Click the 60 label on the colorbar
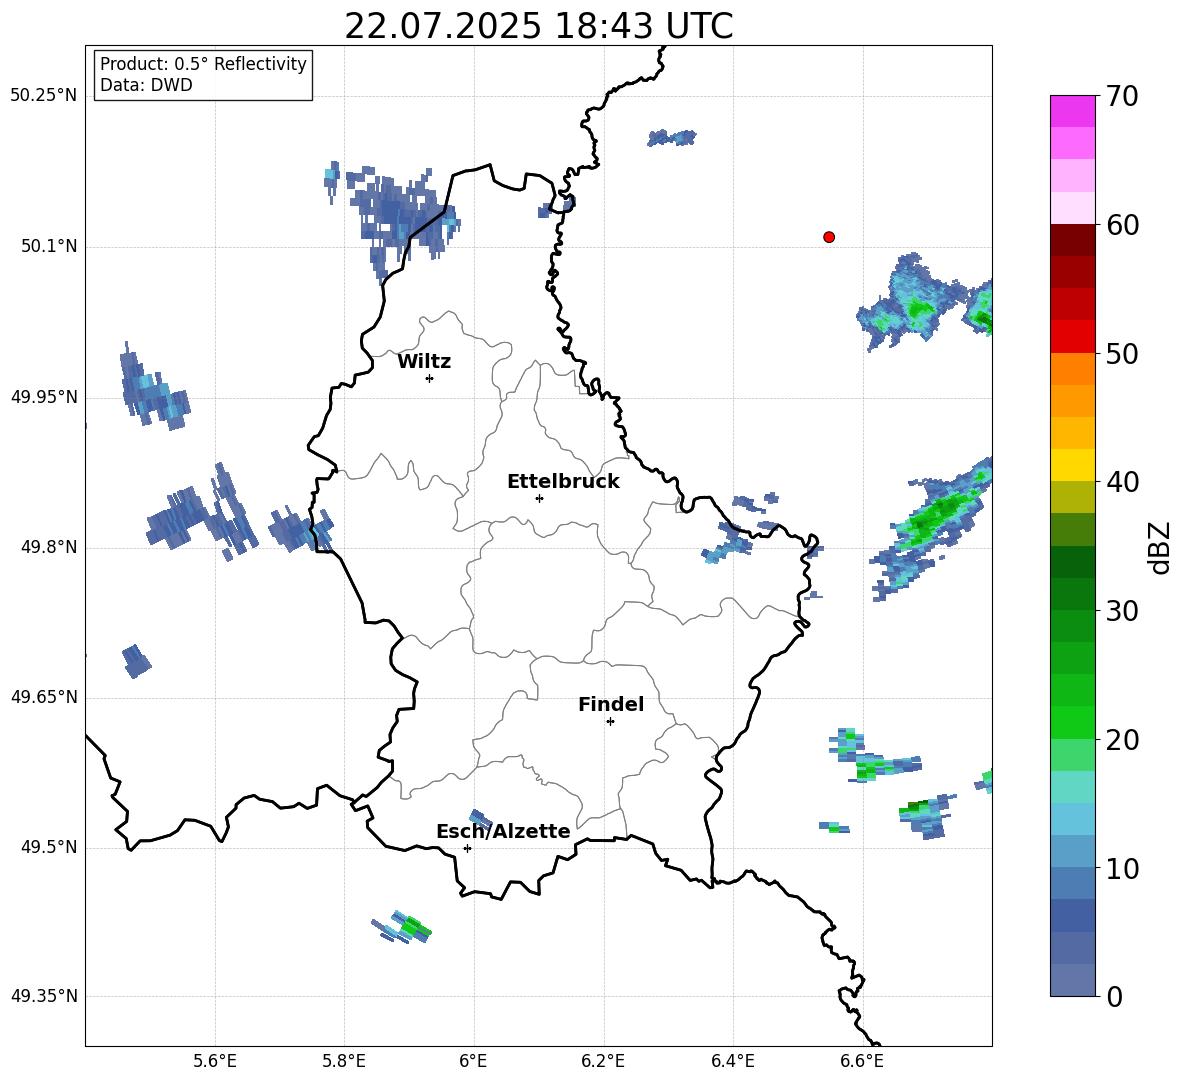Image resolution: width=1184 pixels, height=1081 pixels. tap(1122, 225)
